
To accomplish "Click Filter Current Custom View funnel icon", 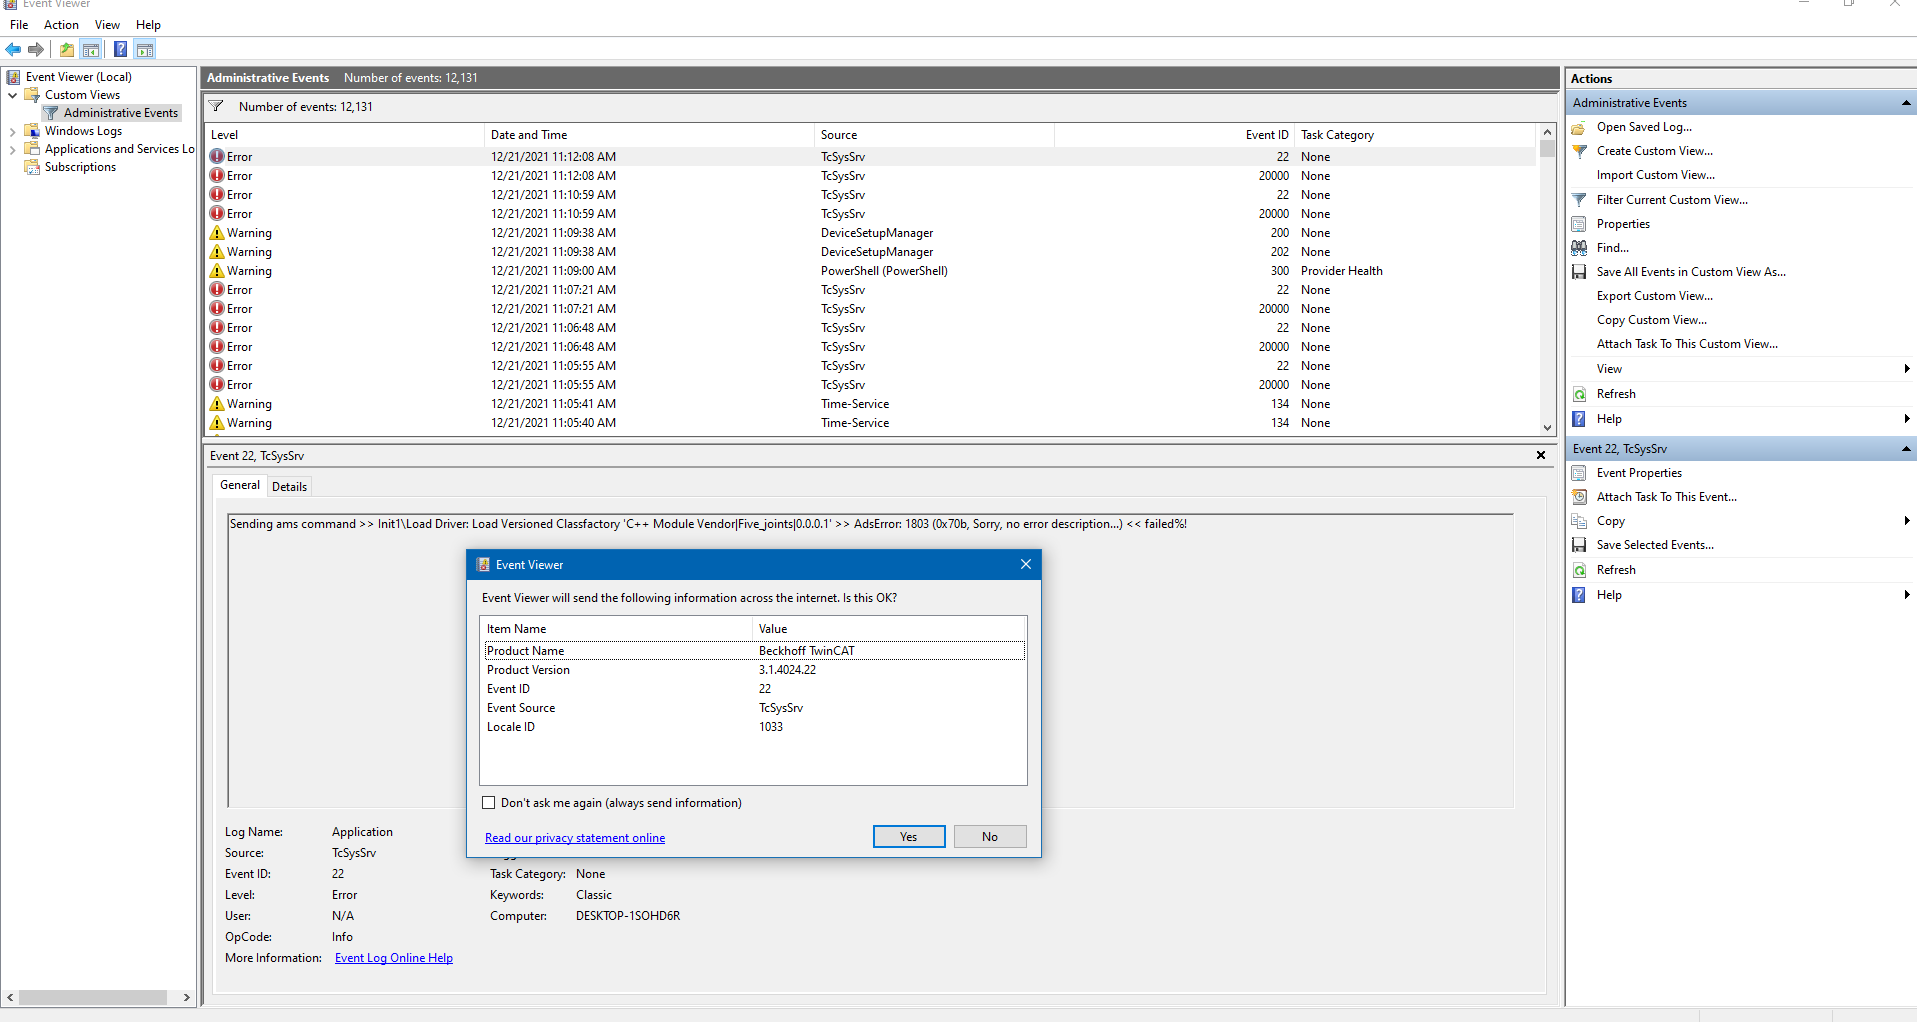I will tap(1579, 200).
